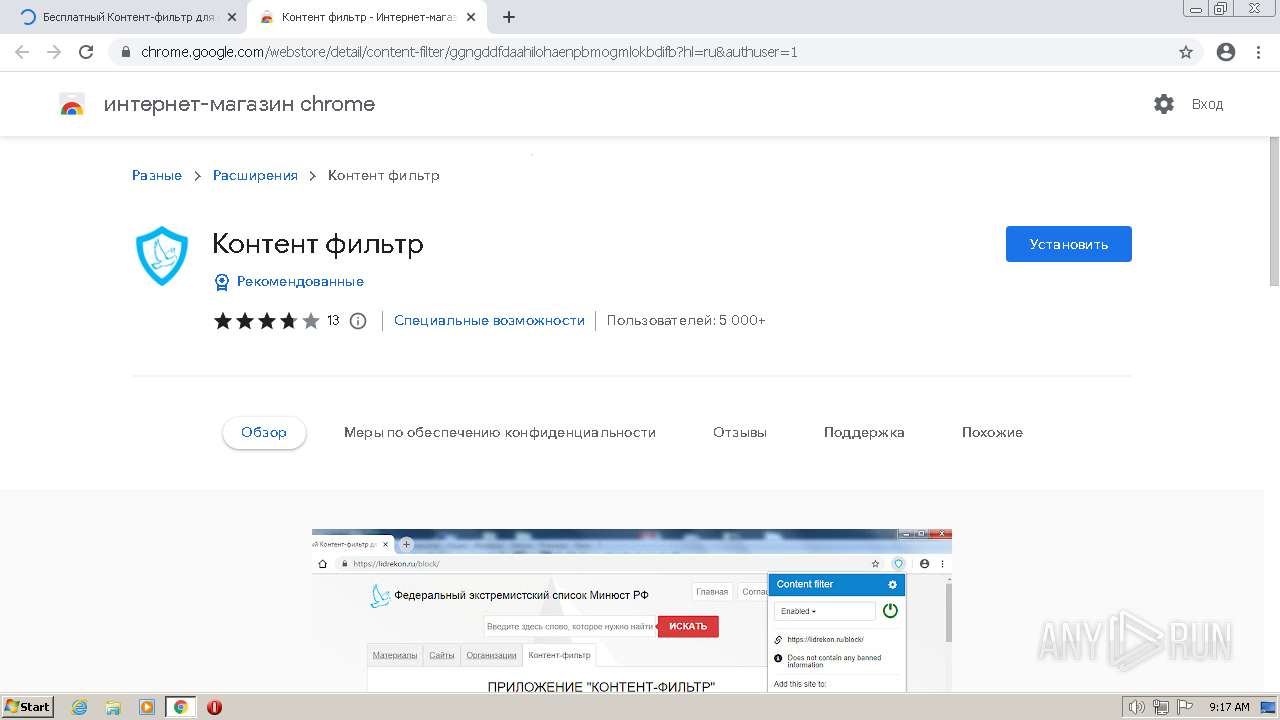Switch to Chrome on the taskbar
The height and width of the screenshot is (720, 1280).
click(x=181, y=706)
